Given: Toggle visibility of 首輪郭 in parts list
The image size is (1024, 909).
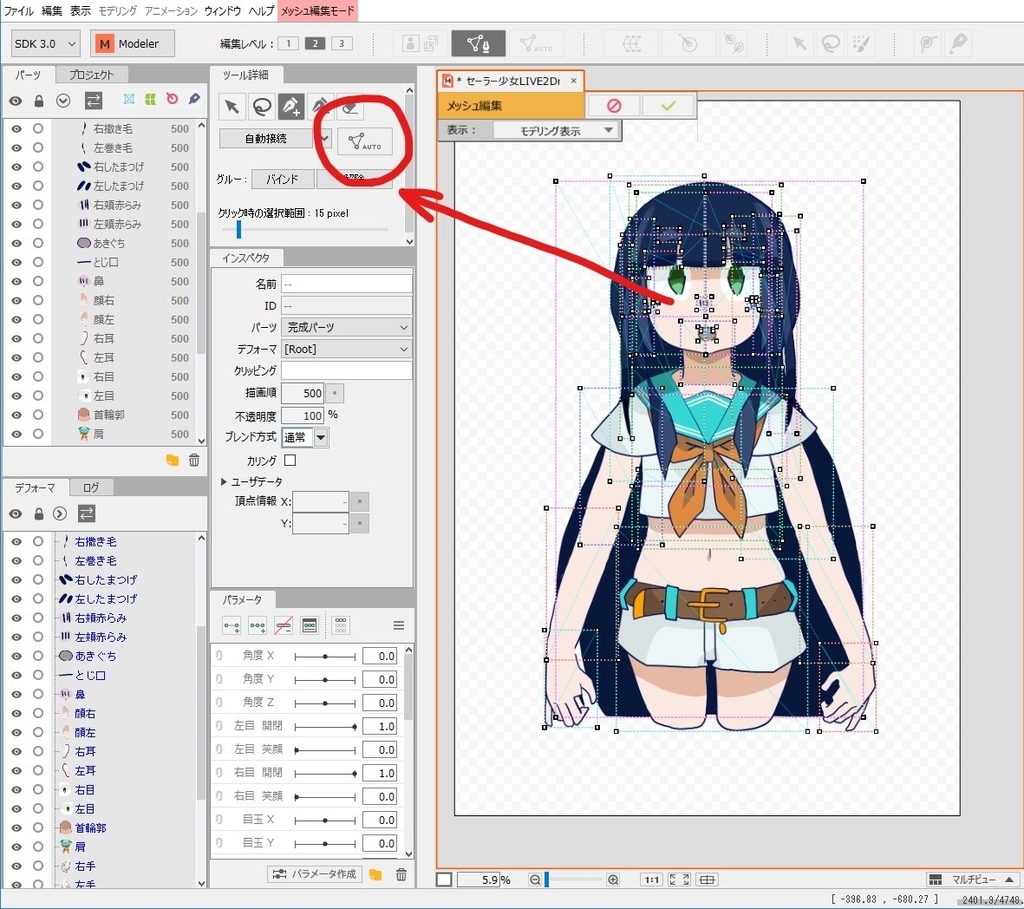Looking at the screenshot, I should point(16,415).
